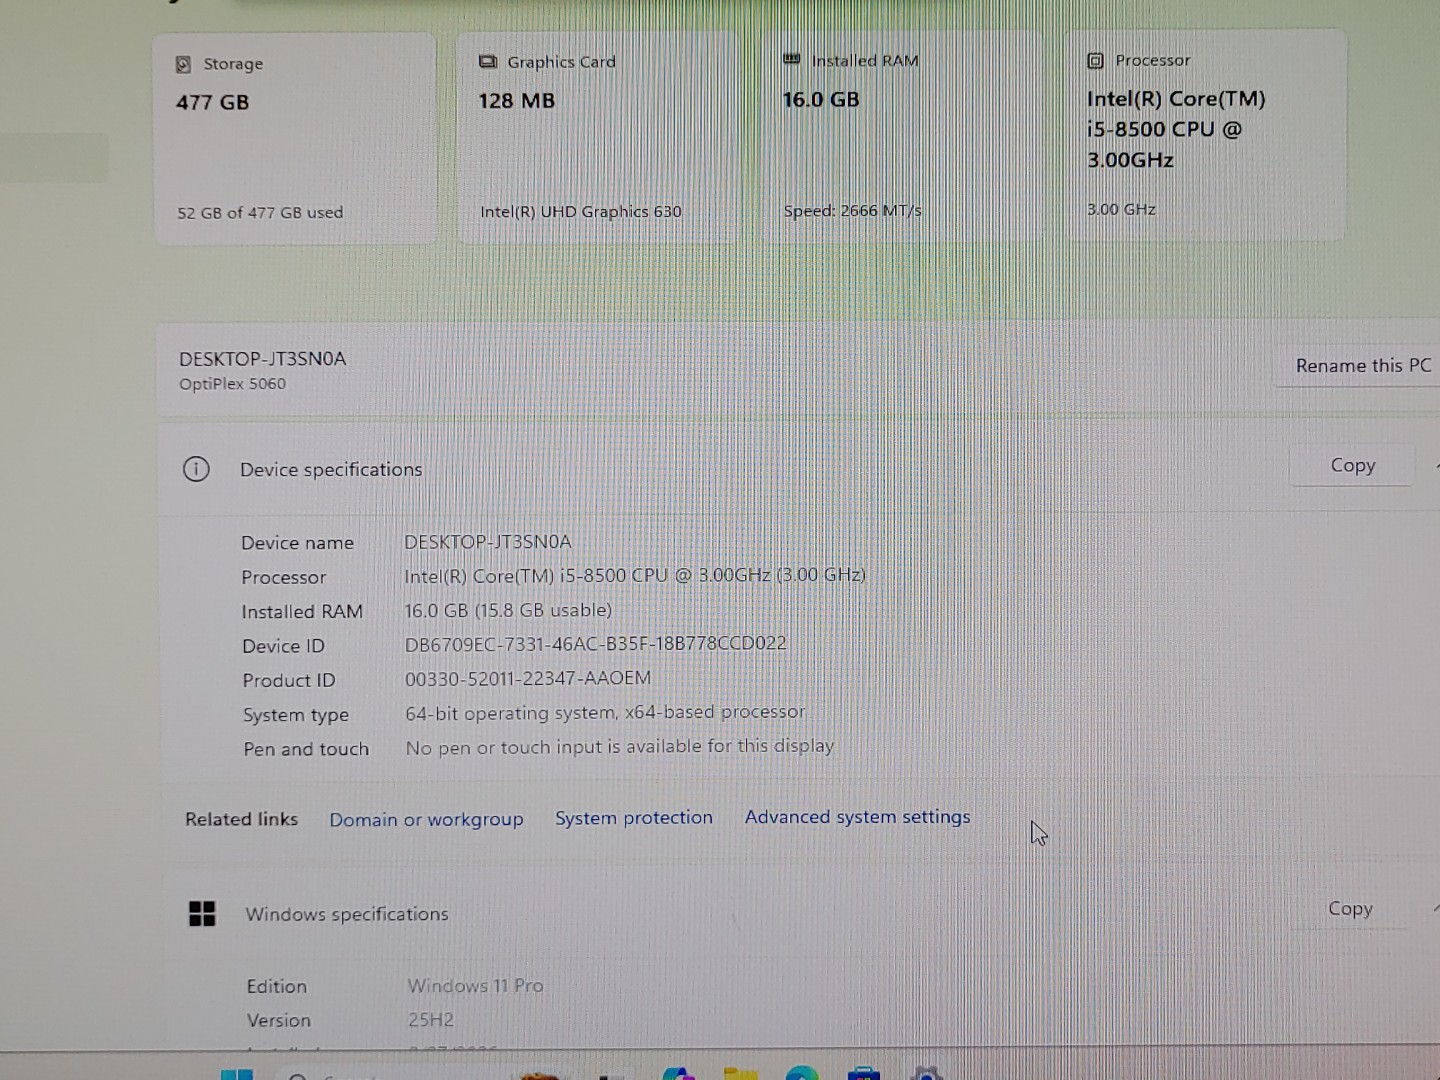Image resolution: width=1440 pixels, height=1080 pixels.
Task: Open Copilot from the taskbar
Action: (x=680, y=1074)
